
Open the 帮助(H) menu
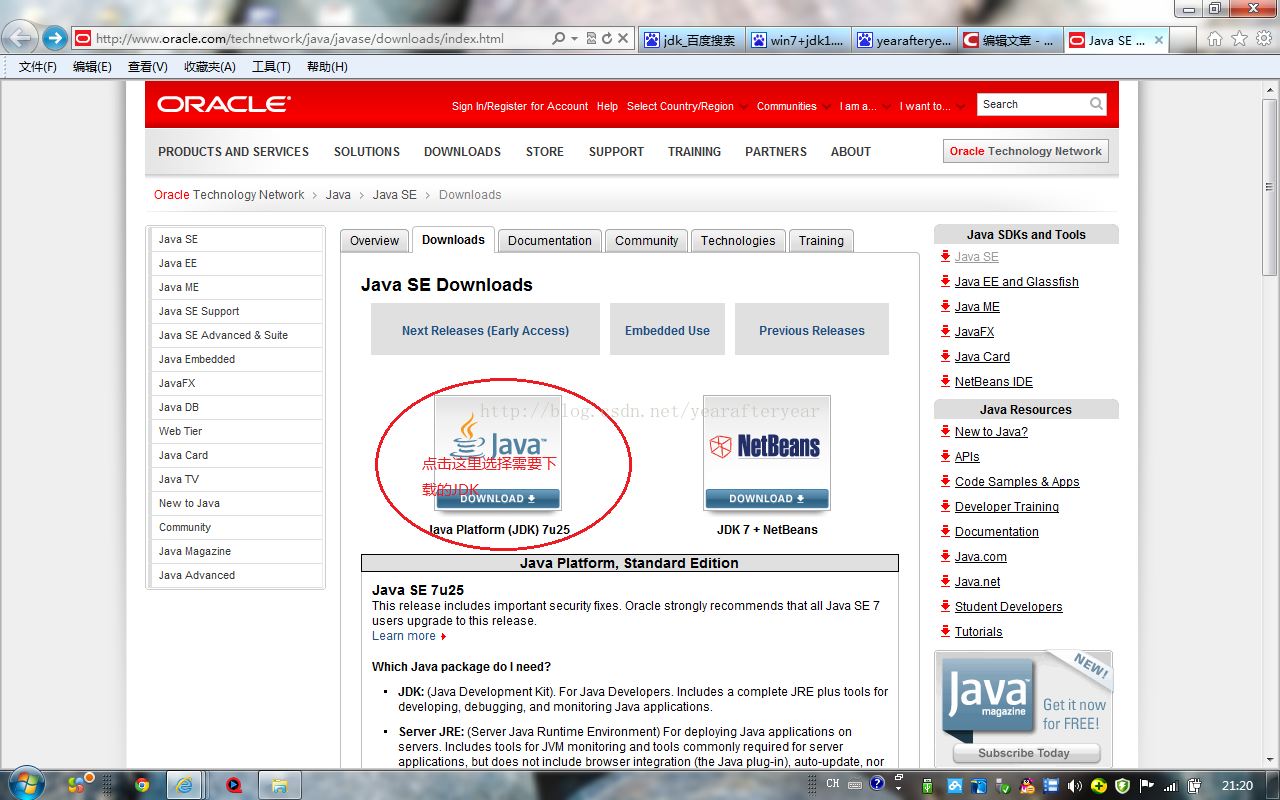click(x=327, y=67)
